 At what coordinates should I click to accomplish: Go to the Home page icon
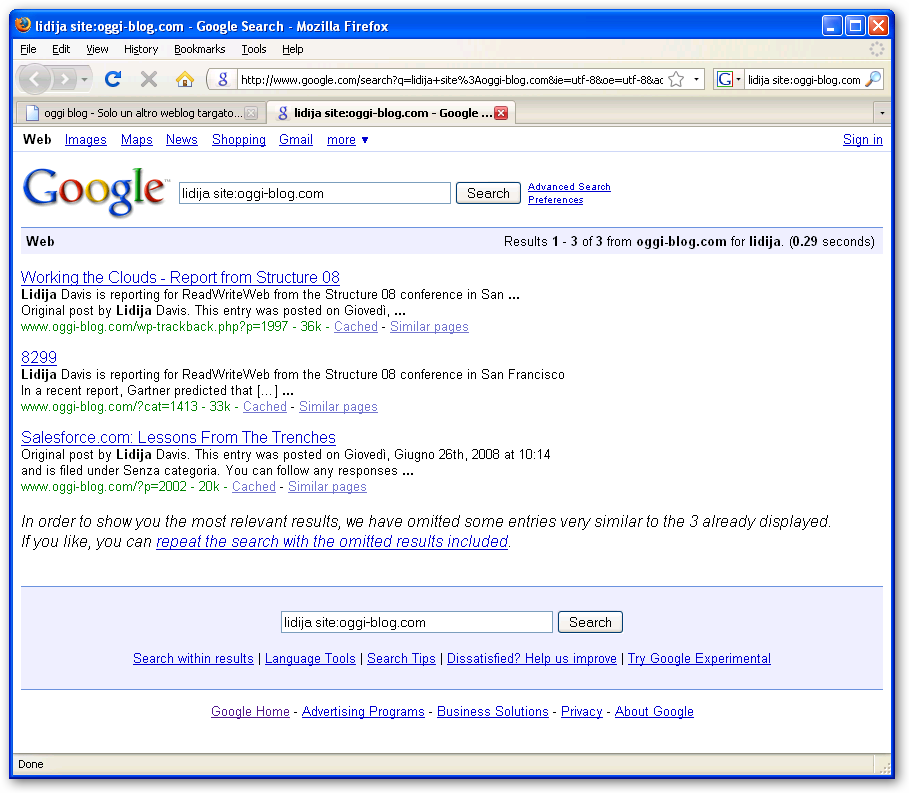pos(184,79)
